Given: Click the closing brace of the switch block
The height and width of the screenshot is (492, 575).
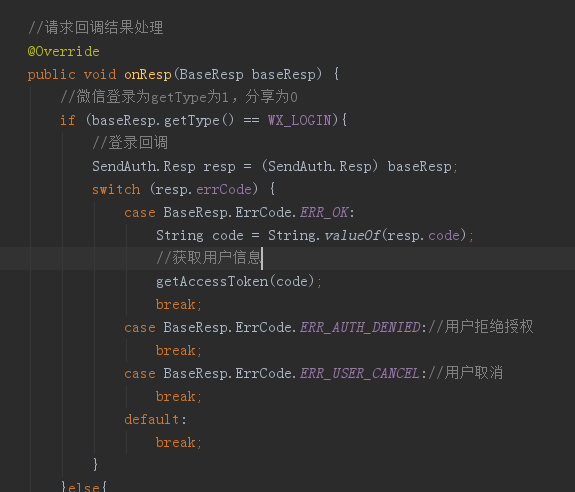Looking at the screenshot, I should tap(95, 464).
